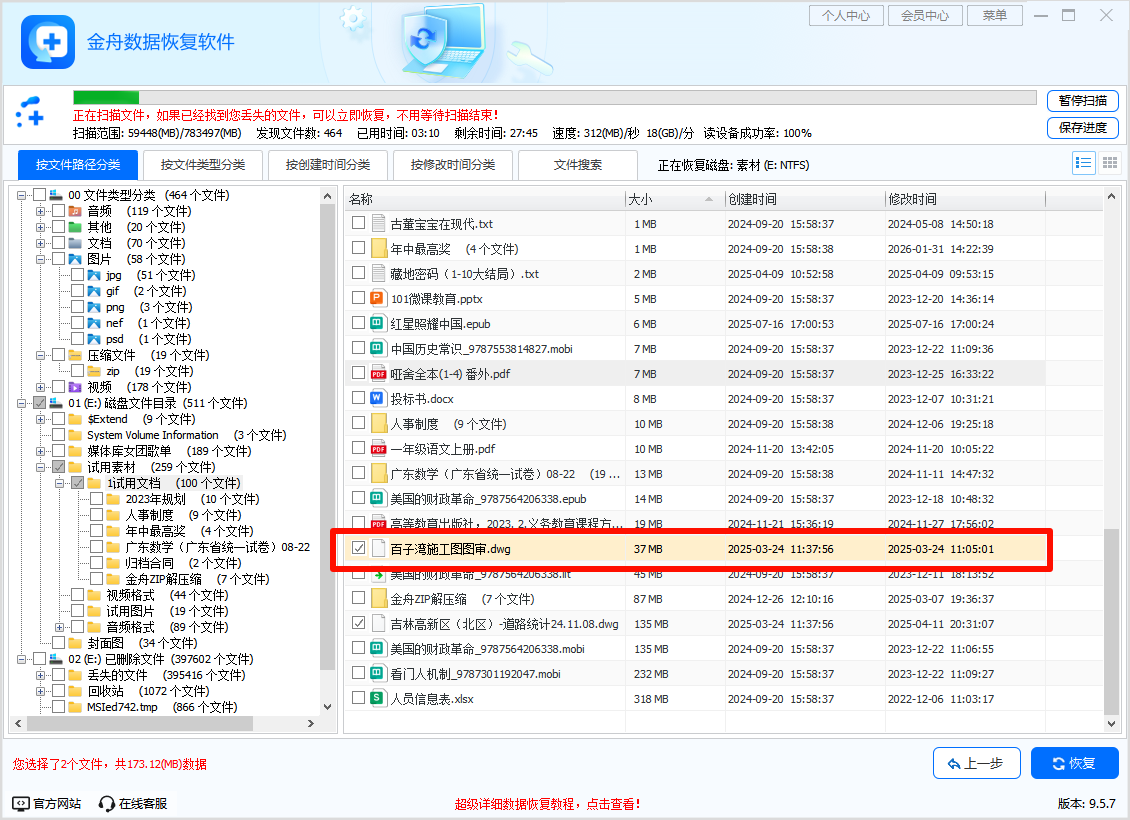Image resolution: width=1130 pixels, height=820 pixels.
Task: Tick the 人员信息表.xlsx checkbox
Action: (358, 698)
